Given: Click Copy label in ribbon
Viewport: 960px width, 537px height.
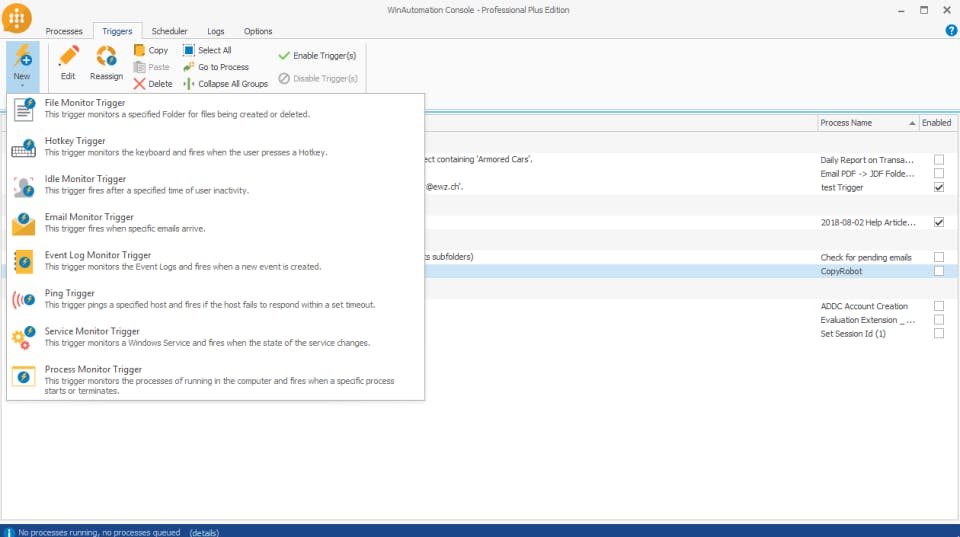Looking at the screenshot, I should (158, 50).
